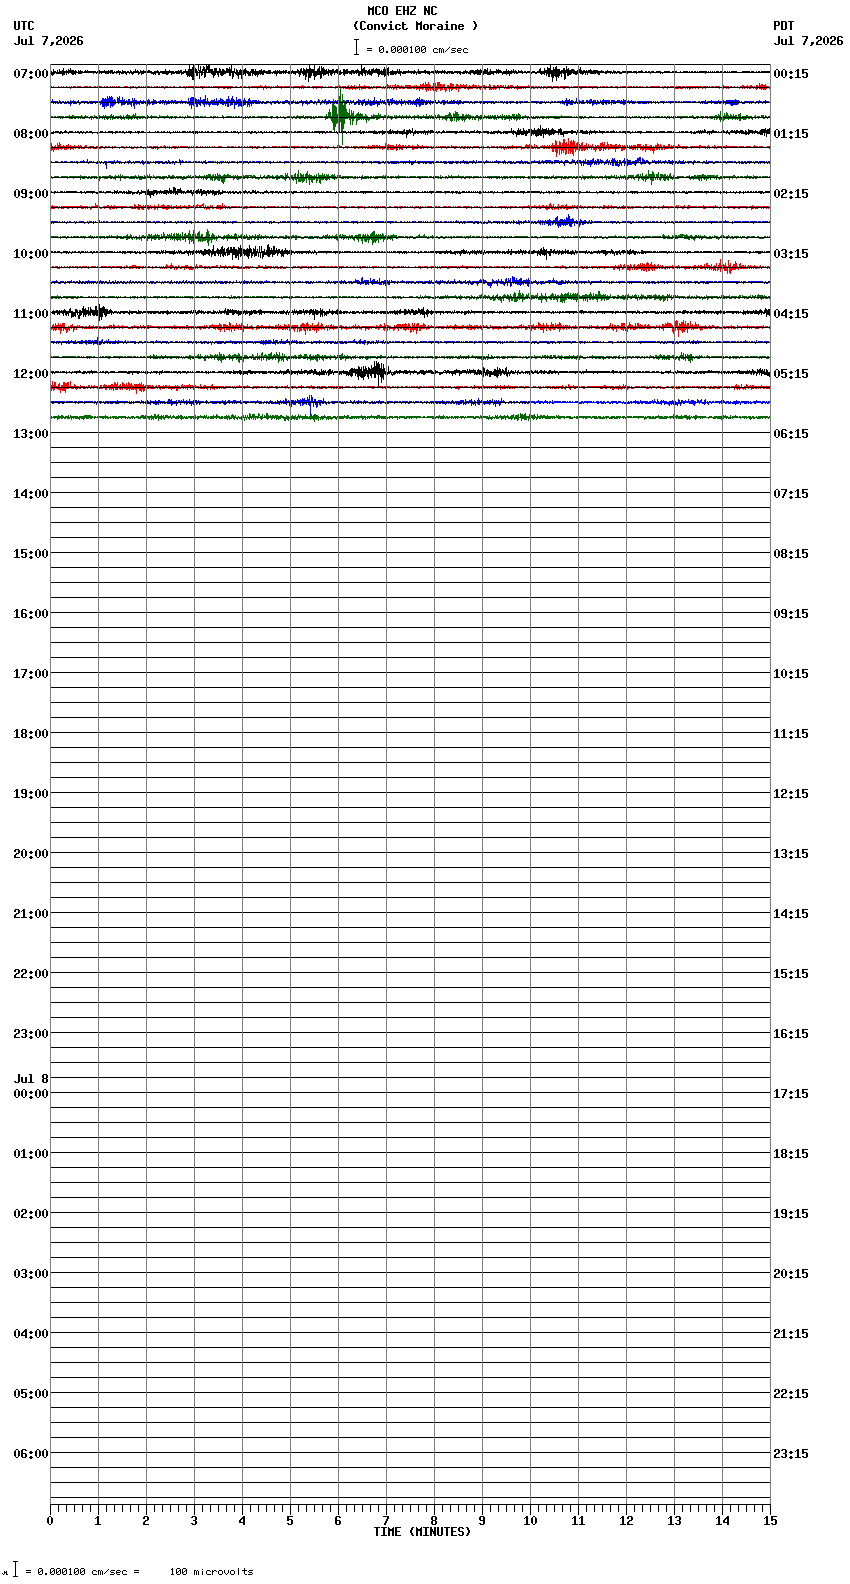
Task: Click the 03:15 PDT row label
Action: [791, 254]
